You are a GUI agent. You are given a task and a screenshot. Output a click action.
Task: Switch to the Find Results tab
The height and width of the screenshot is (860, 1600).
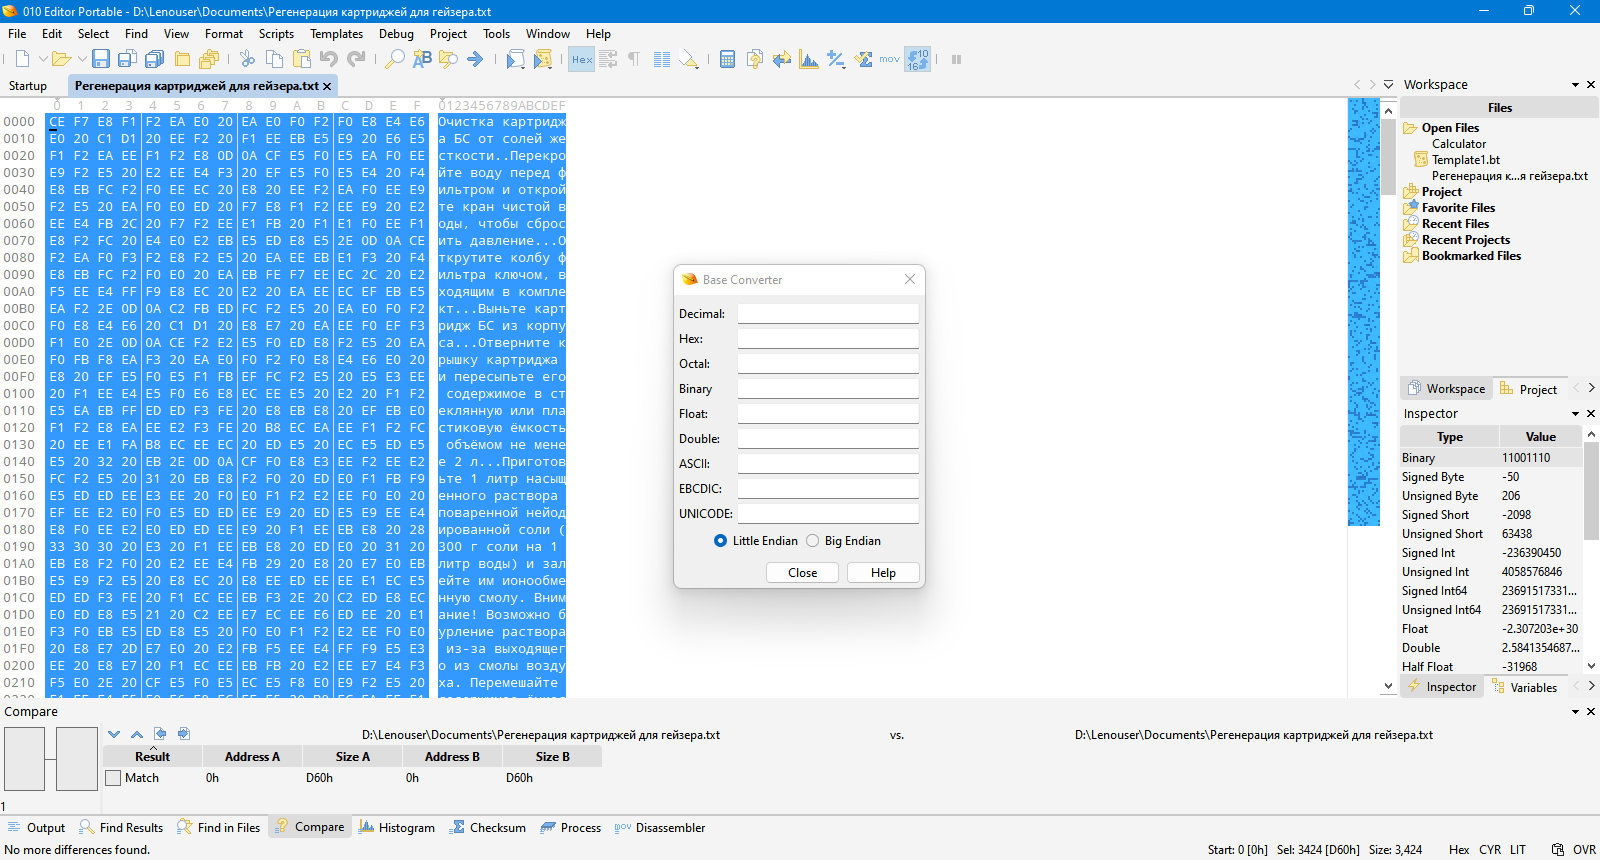click(121, 828)
